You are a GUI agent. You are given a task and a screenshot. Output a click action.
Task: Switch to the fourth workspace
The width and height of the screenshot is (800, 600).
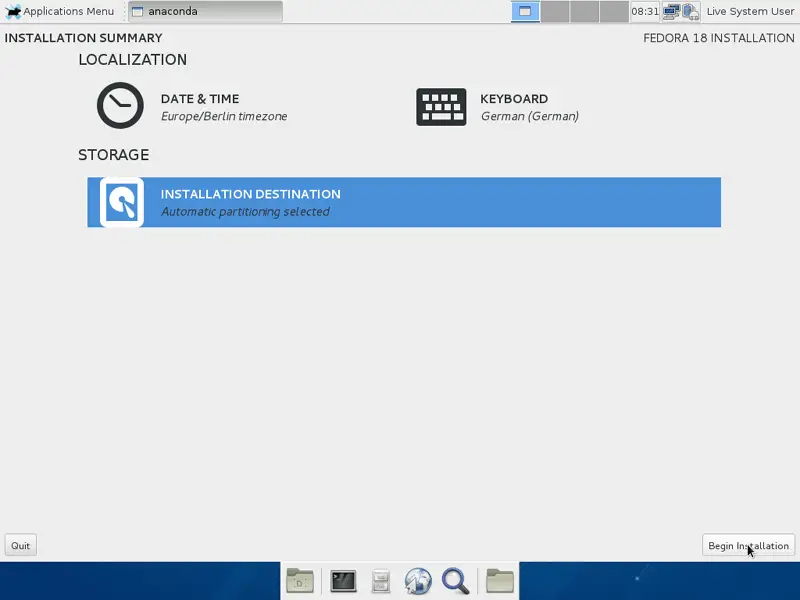tap(614, 11)
